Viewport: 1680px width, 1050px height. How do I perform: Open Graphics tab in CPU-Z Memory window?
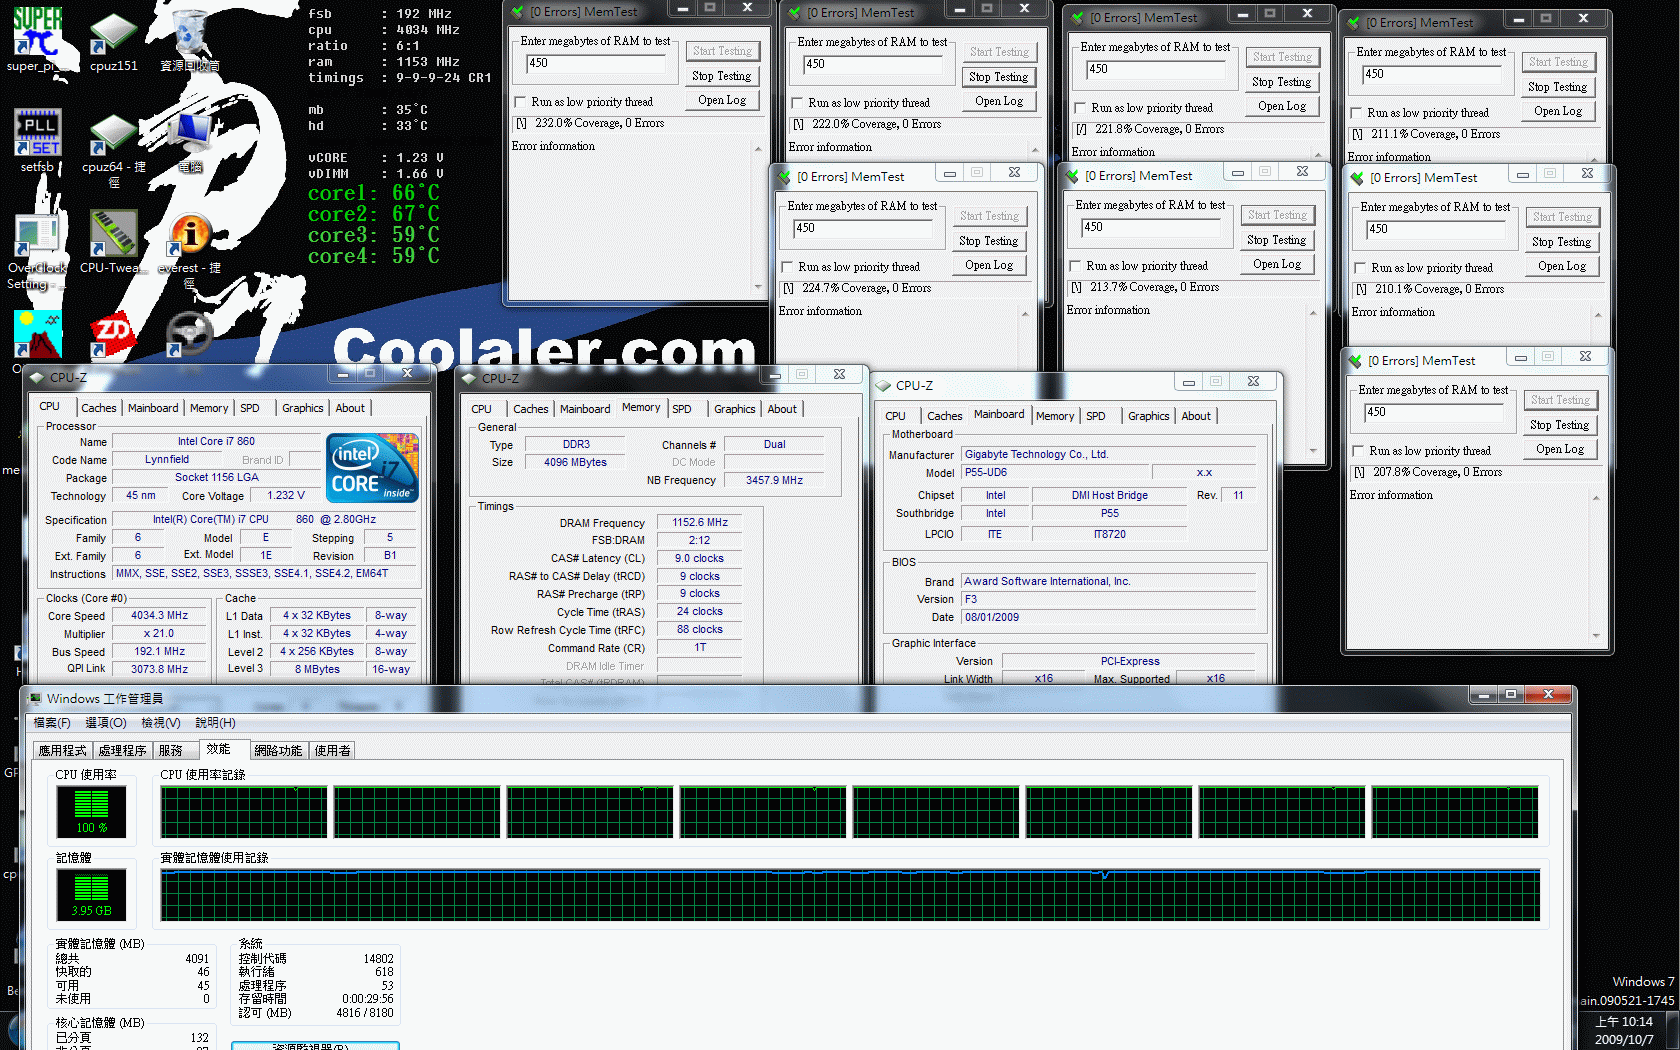[x=735, y=409]
